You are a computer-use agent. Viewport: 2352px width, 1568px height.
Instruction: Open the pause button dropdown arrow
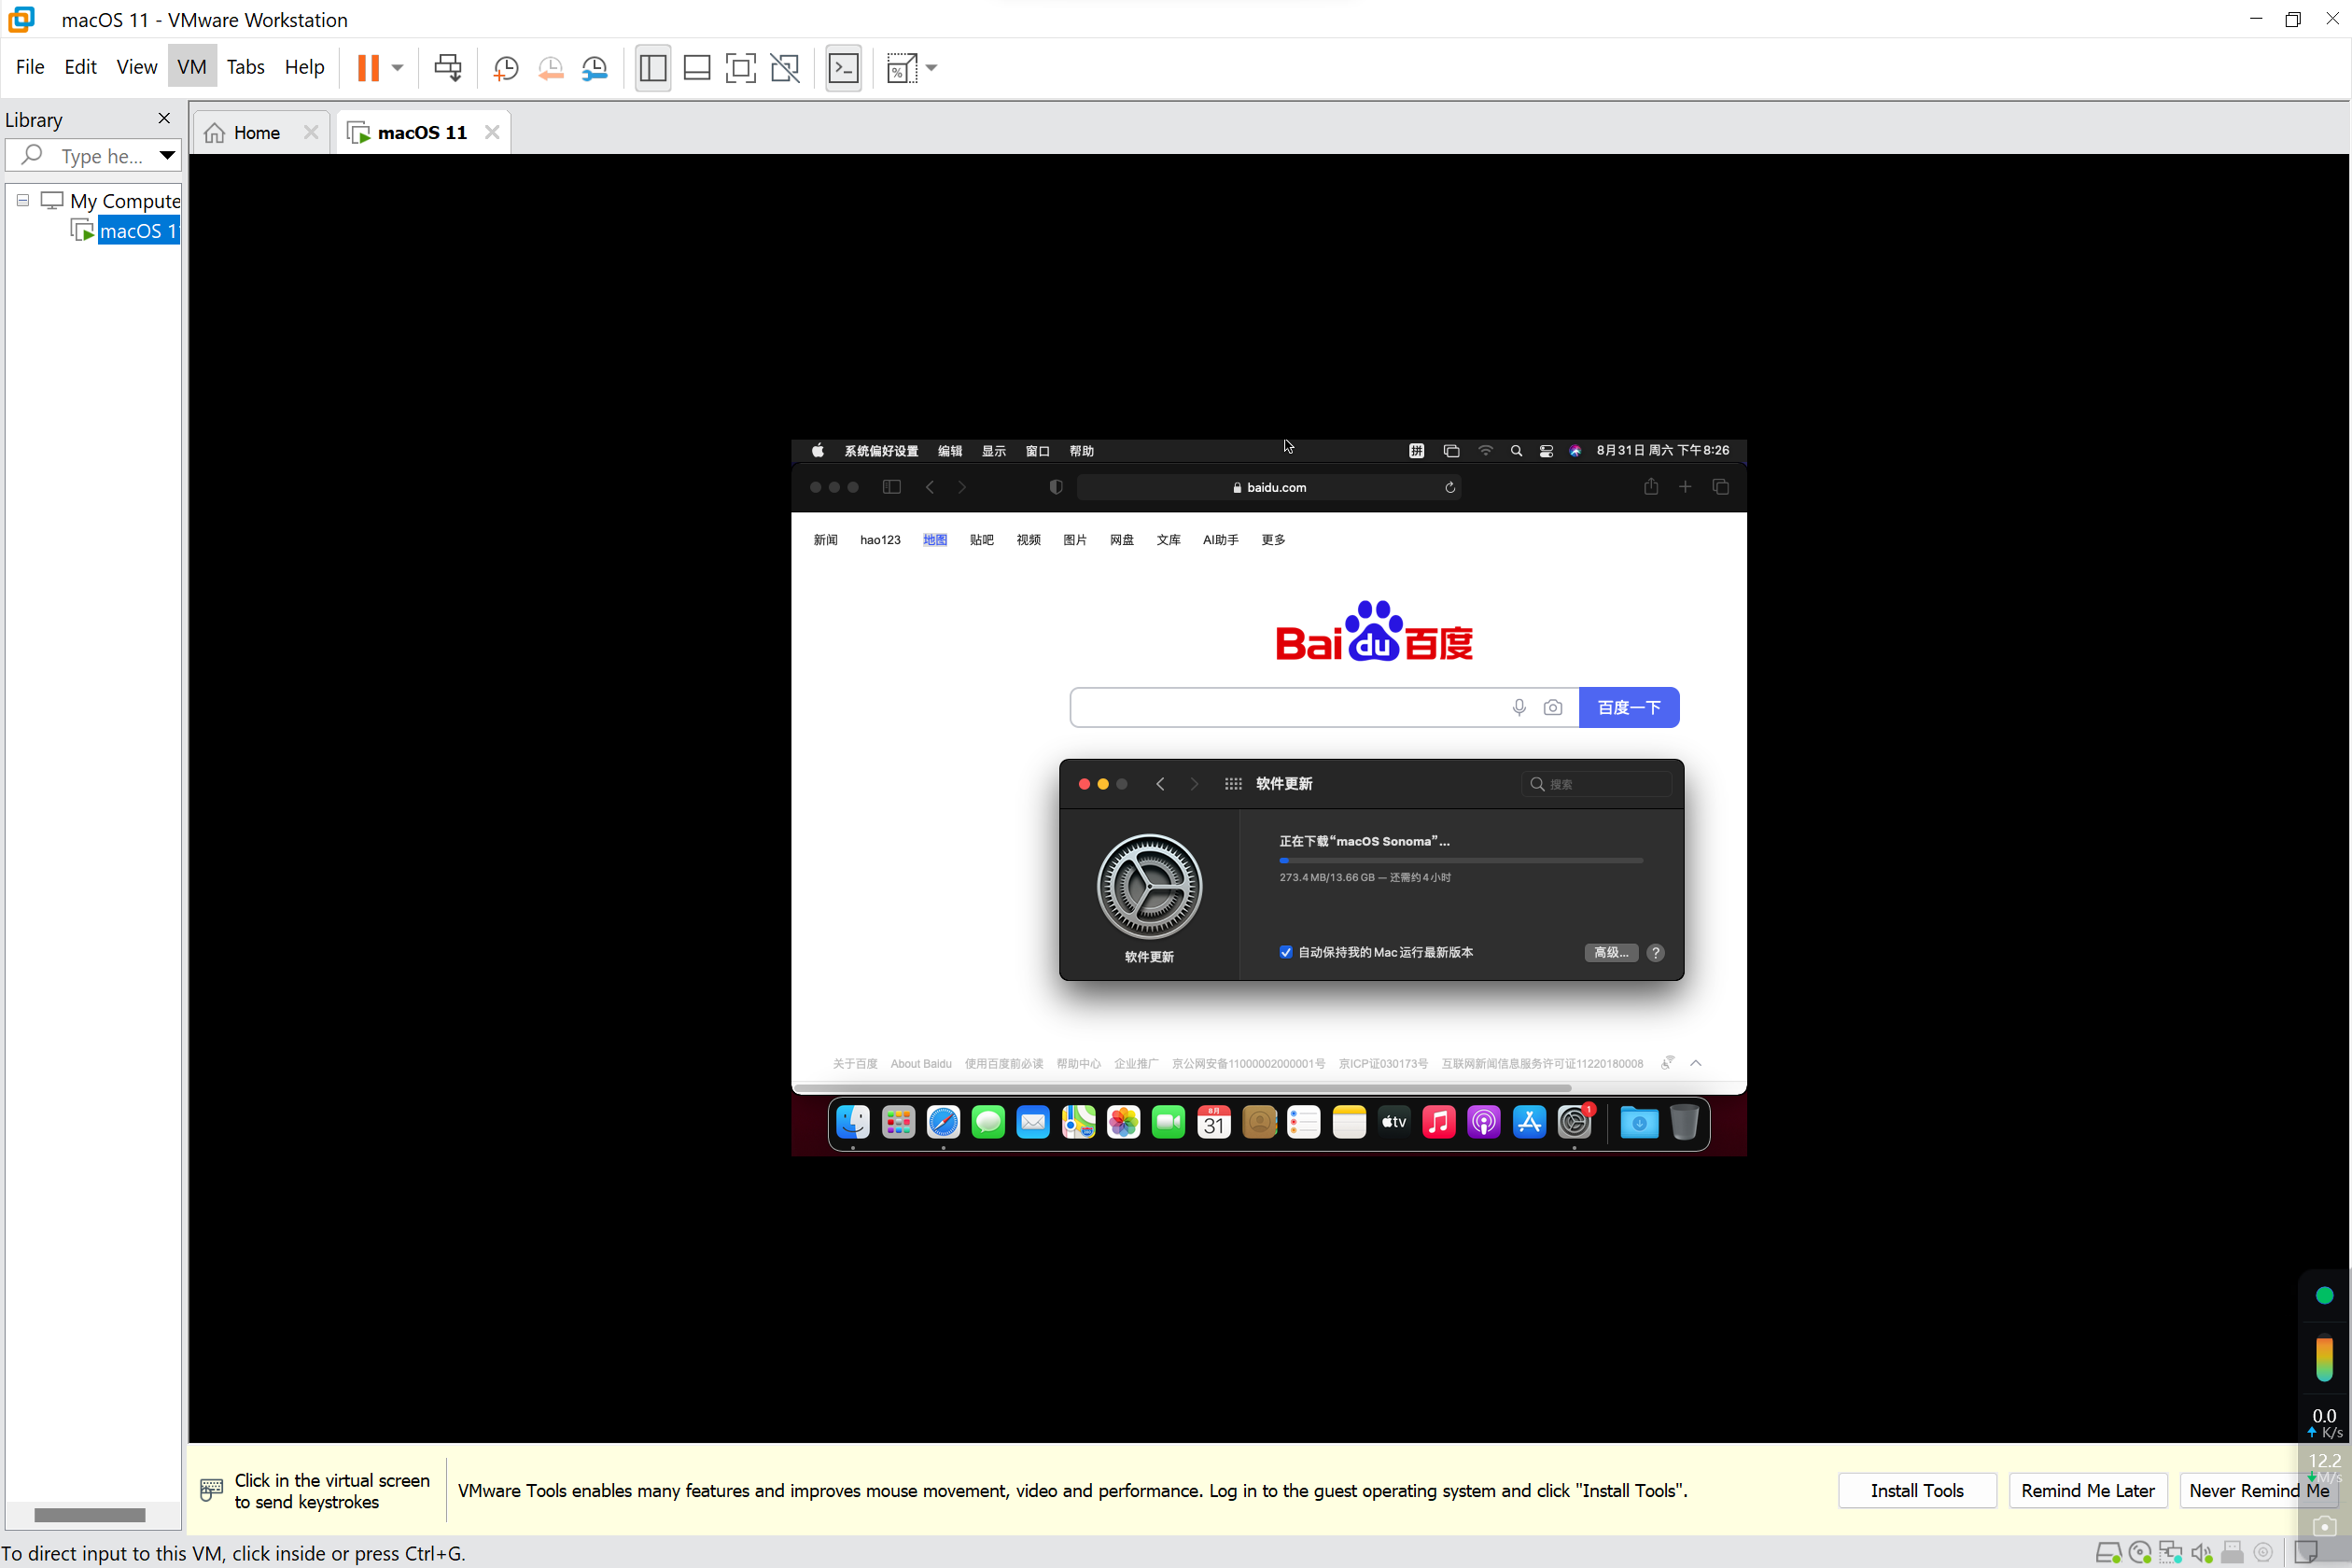click(x=397, y=68)
